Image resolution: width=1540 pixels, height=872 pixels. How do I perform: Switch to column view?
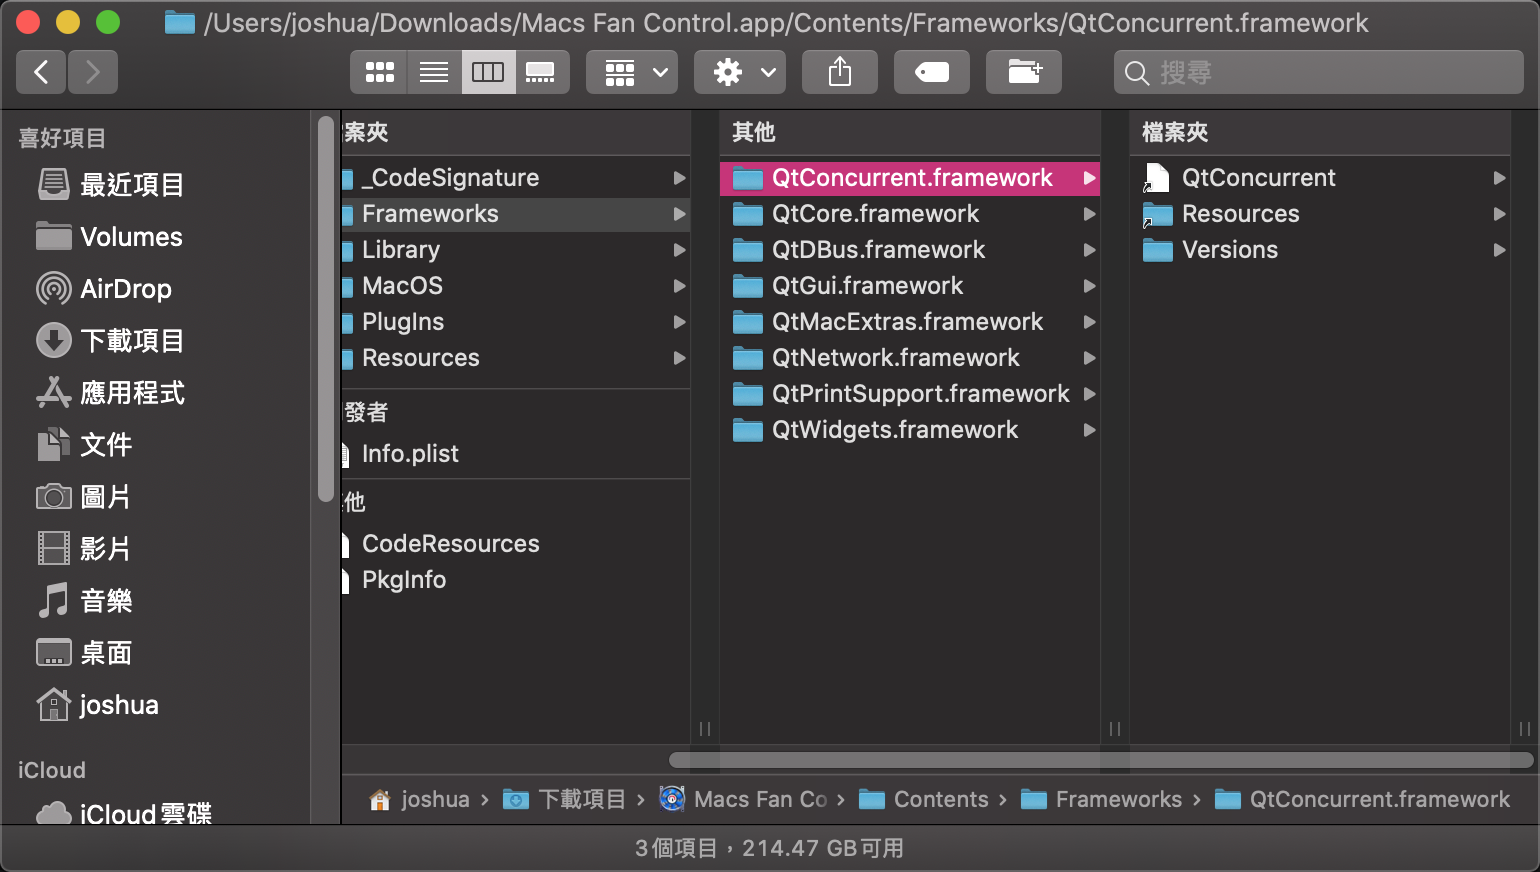tap(488, 72)
